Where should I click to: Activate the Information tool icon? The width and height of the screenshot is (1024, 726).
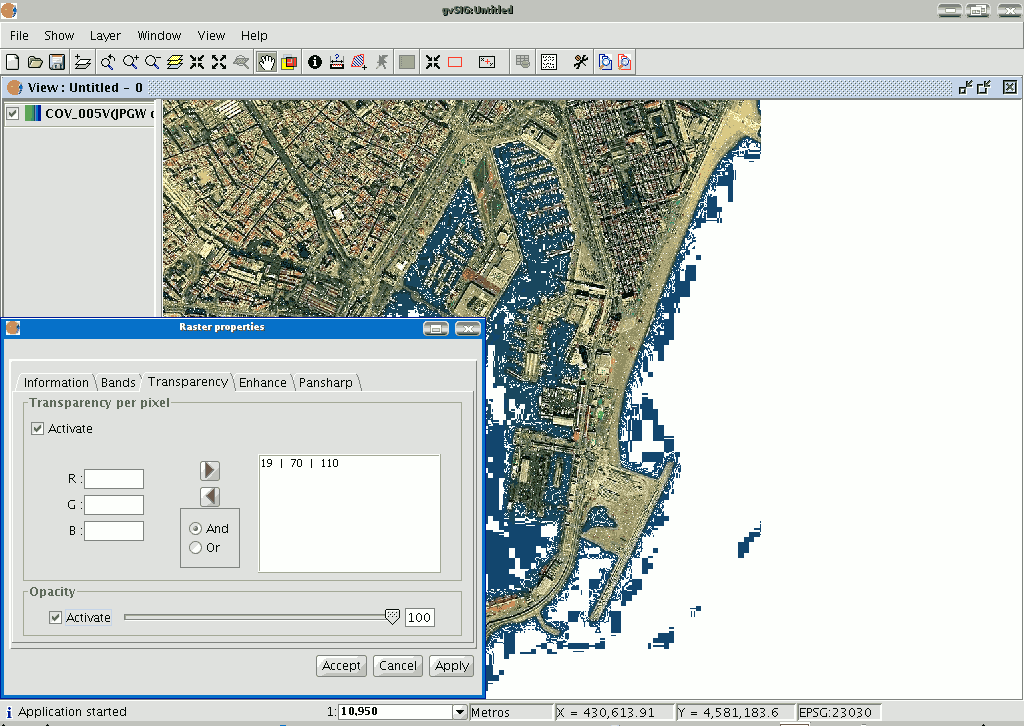(315, 62)
